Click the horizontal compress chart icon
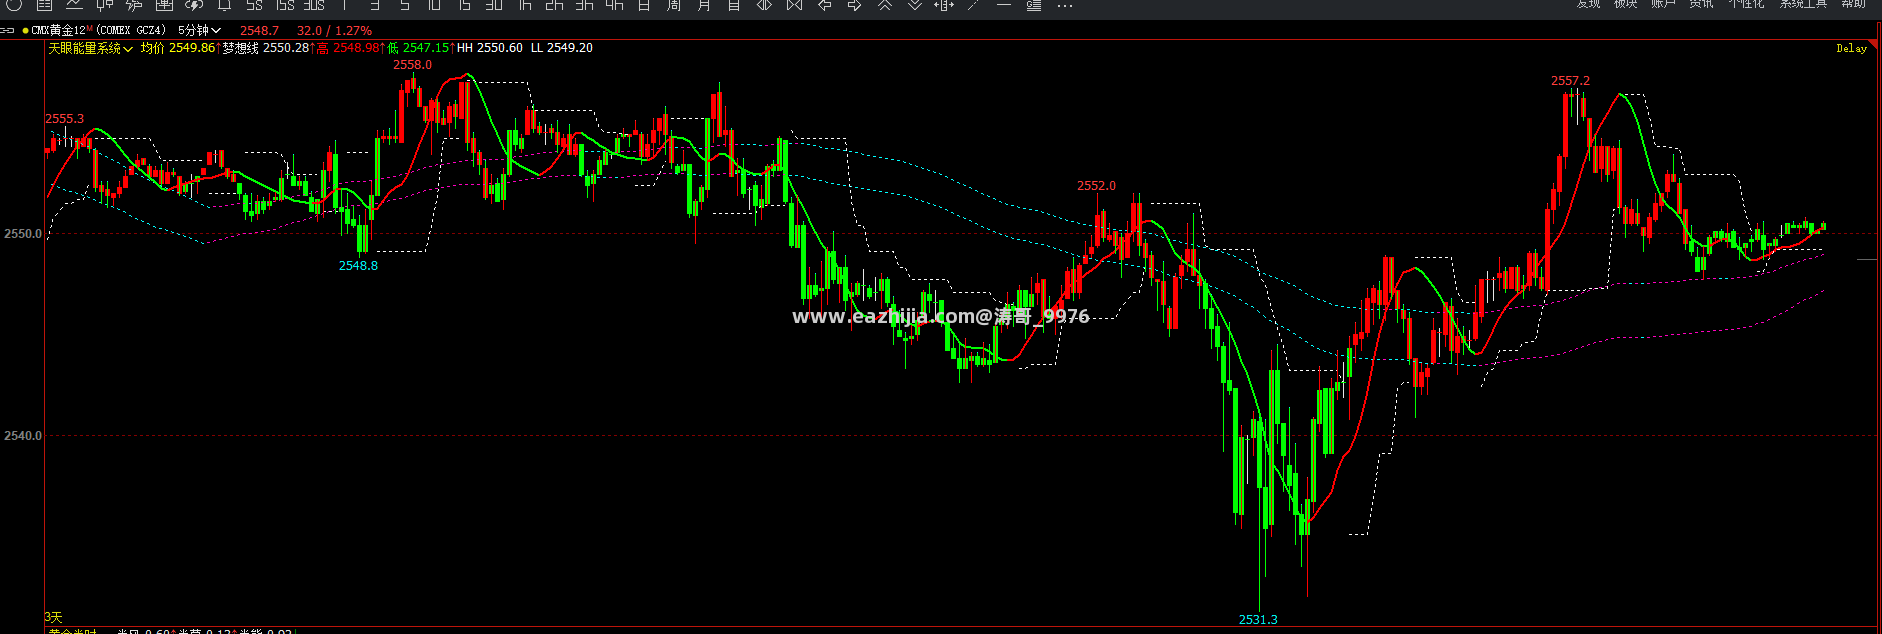Viewport: 1882px width, 634px height. coord(794,5)
